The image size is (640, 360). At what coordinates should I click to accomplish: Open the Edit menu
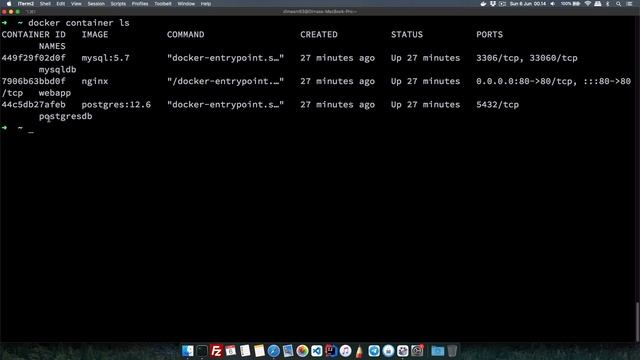coord(61,4)
